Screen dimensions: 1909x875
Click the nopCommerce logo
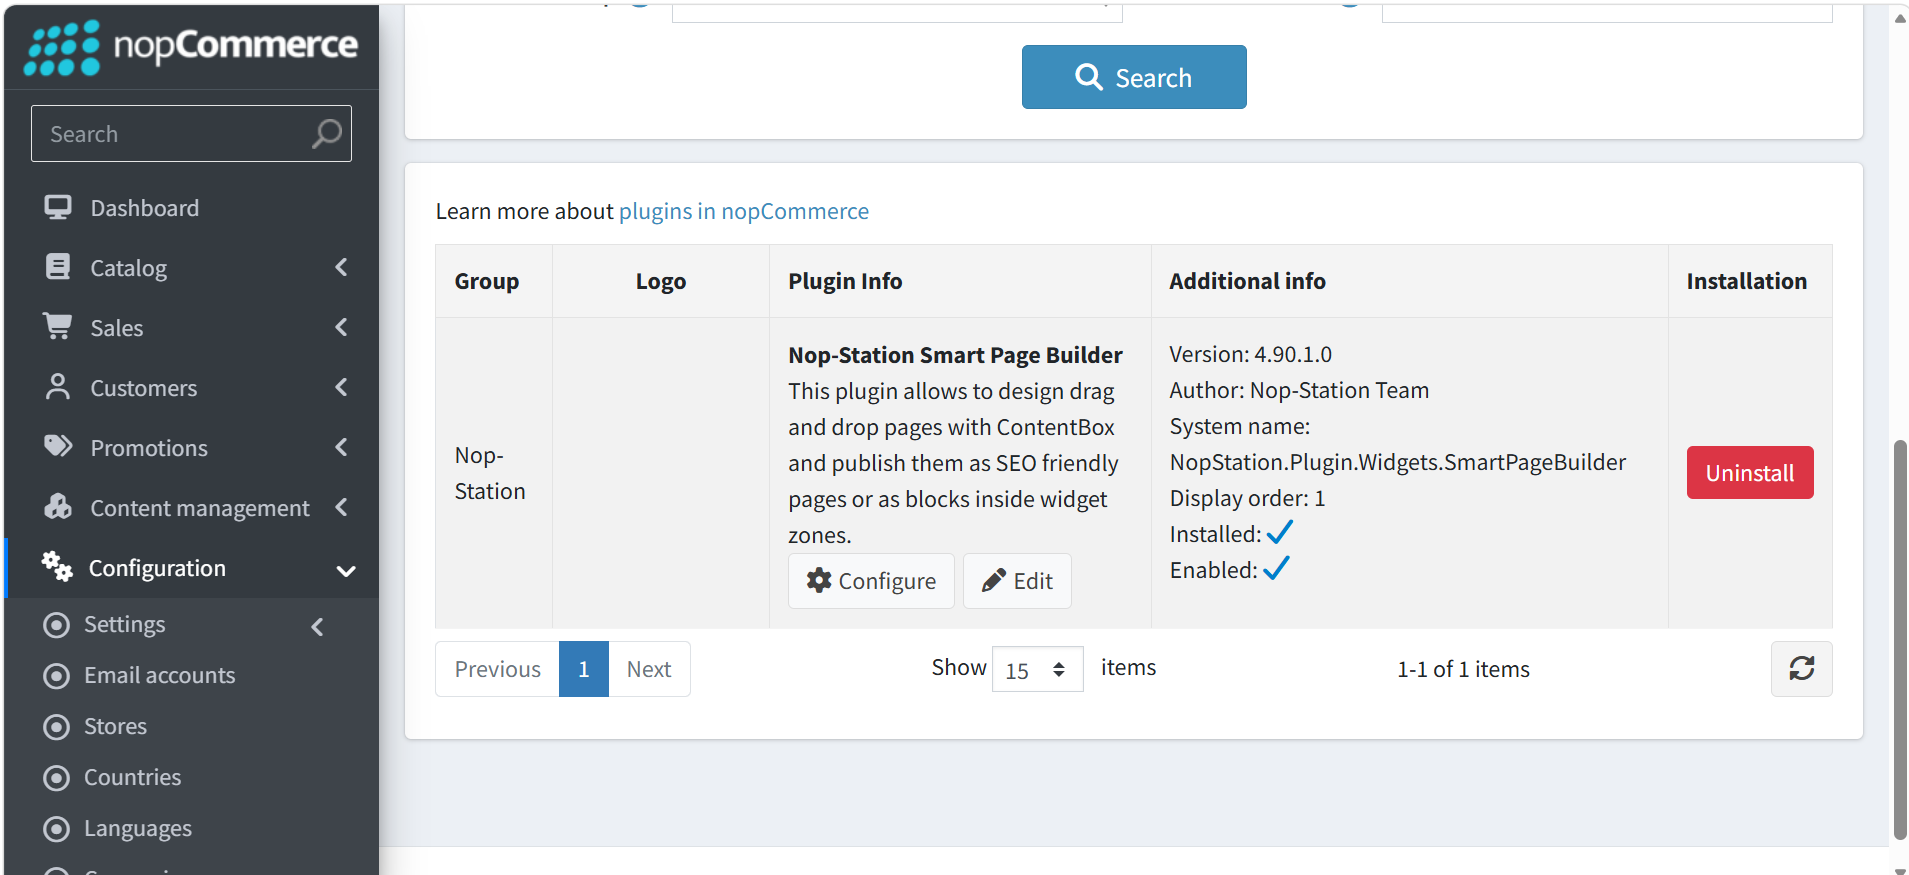pos(191,47)
